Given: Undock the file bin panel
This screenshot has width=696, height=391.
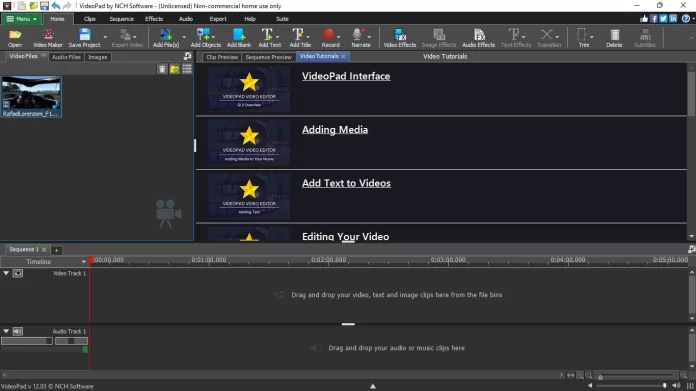Looking at the screenshot, I should click(187, 56).
